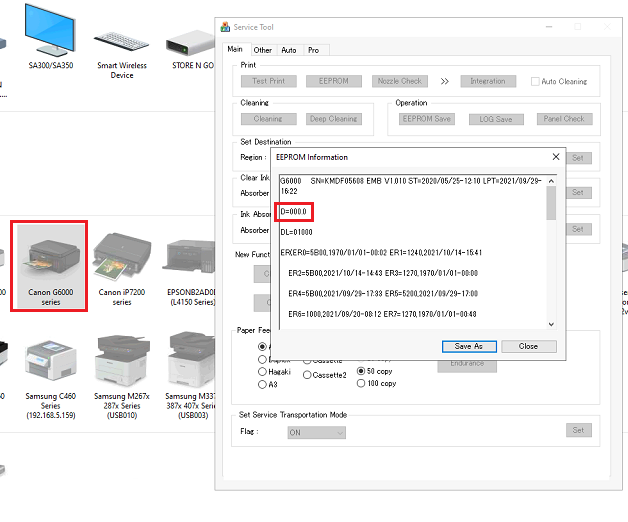
Task: Click the Deep Cleaning button
Action: click(334, 119)
